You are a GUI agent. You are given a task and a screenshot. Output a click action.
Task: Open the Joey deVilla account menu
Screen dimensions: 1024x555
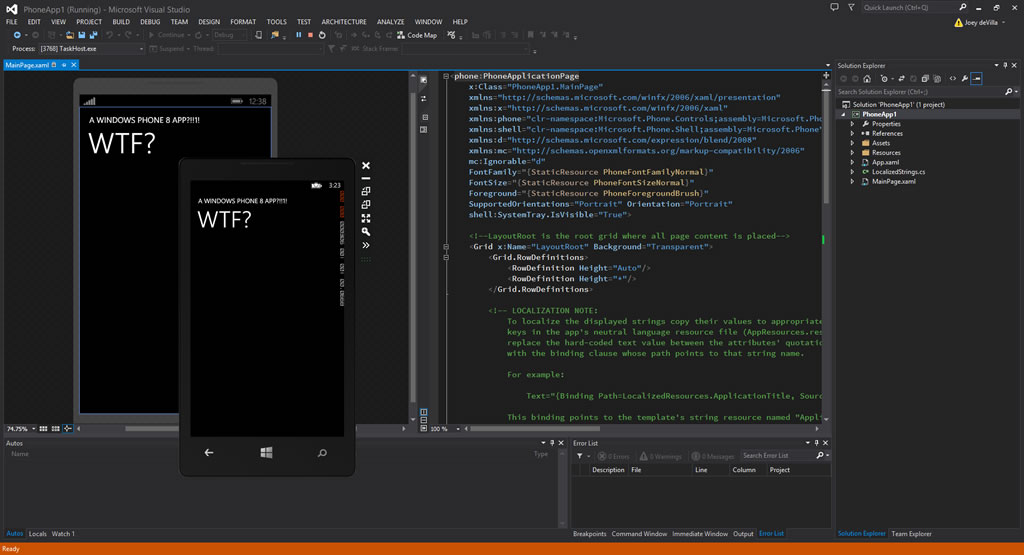tap(980, 22)
